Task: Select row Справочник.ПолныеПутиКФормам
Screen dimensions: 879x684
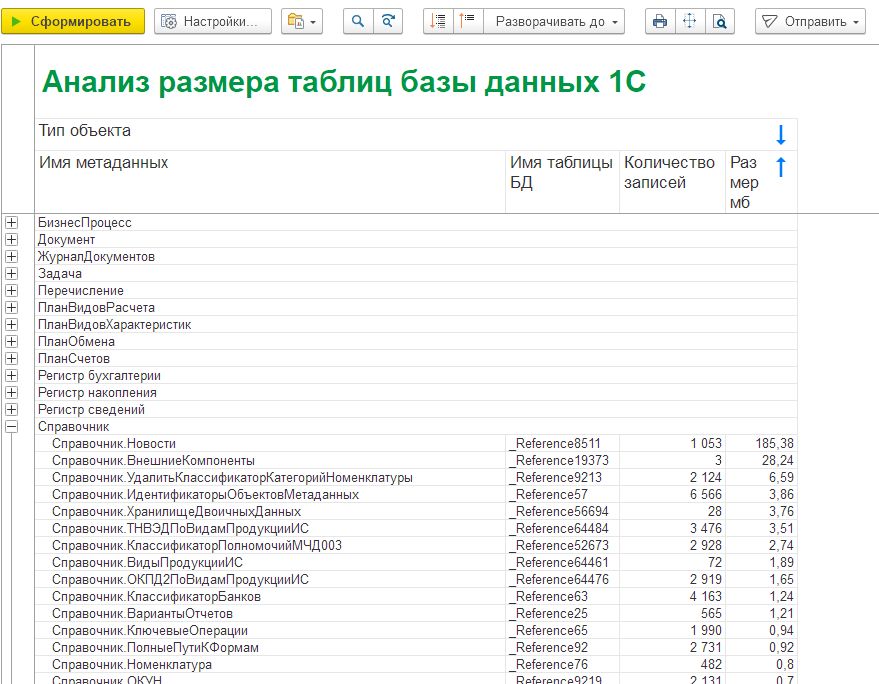Action: pyautogui.click(x=416, y=648)
